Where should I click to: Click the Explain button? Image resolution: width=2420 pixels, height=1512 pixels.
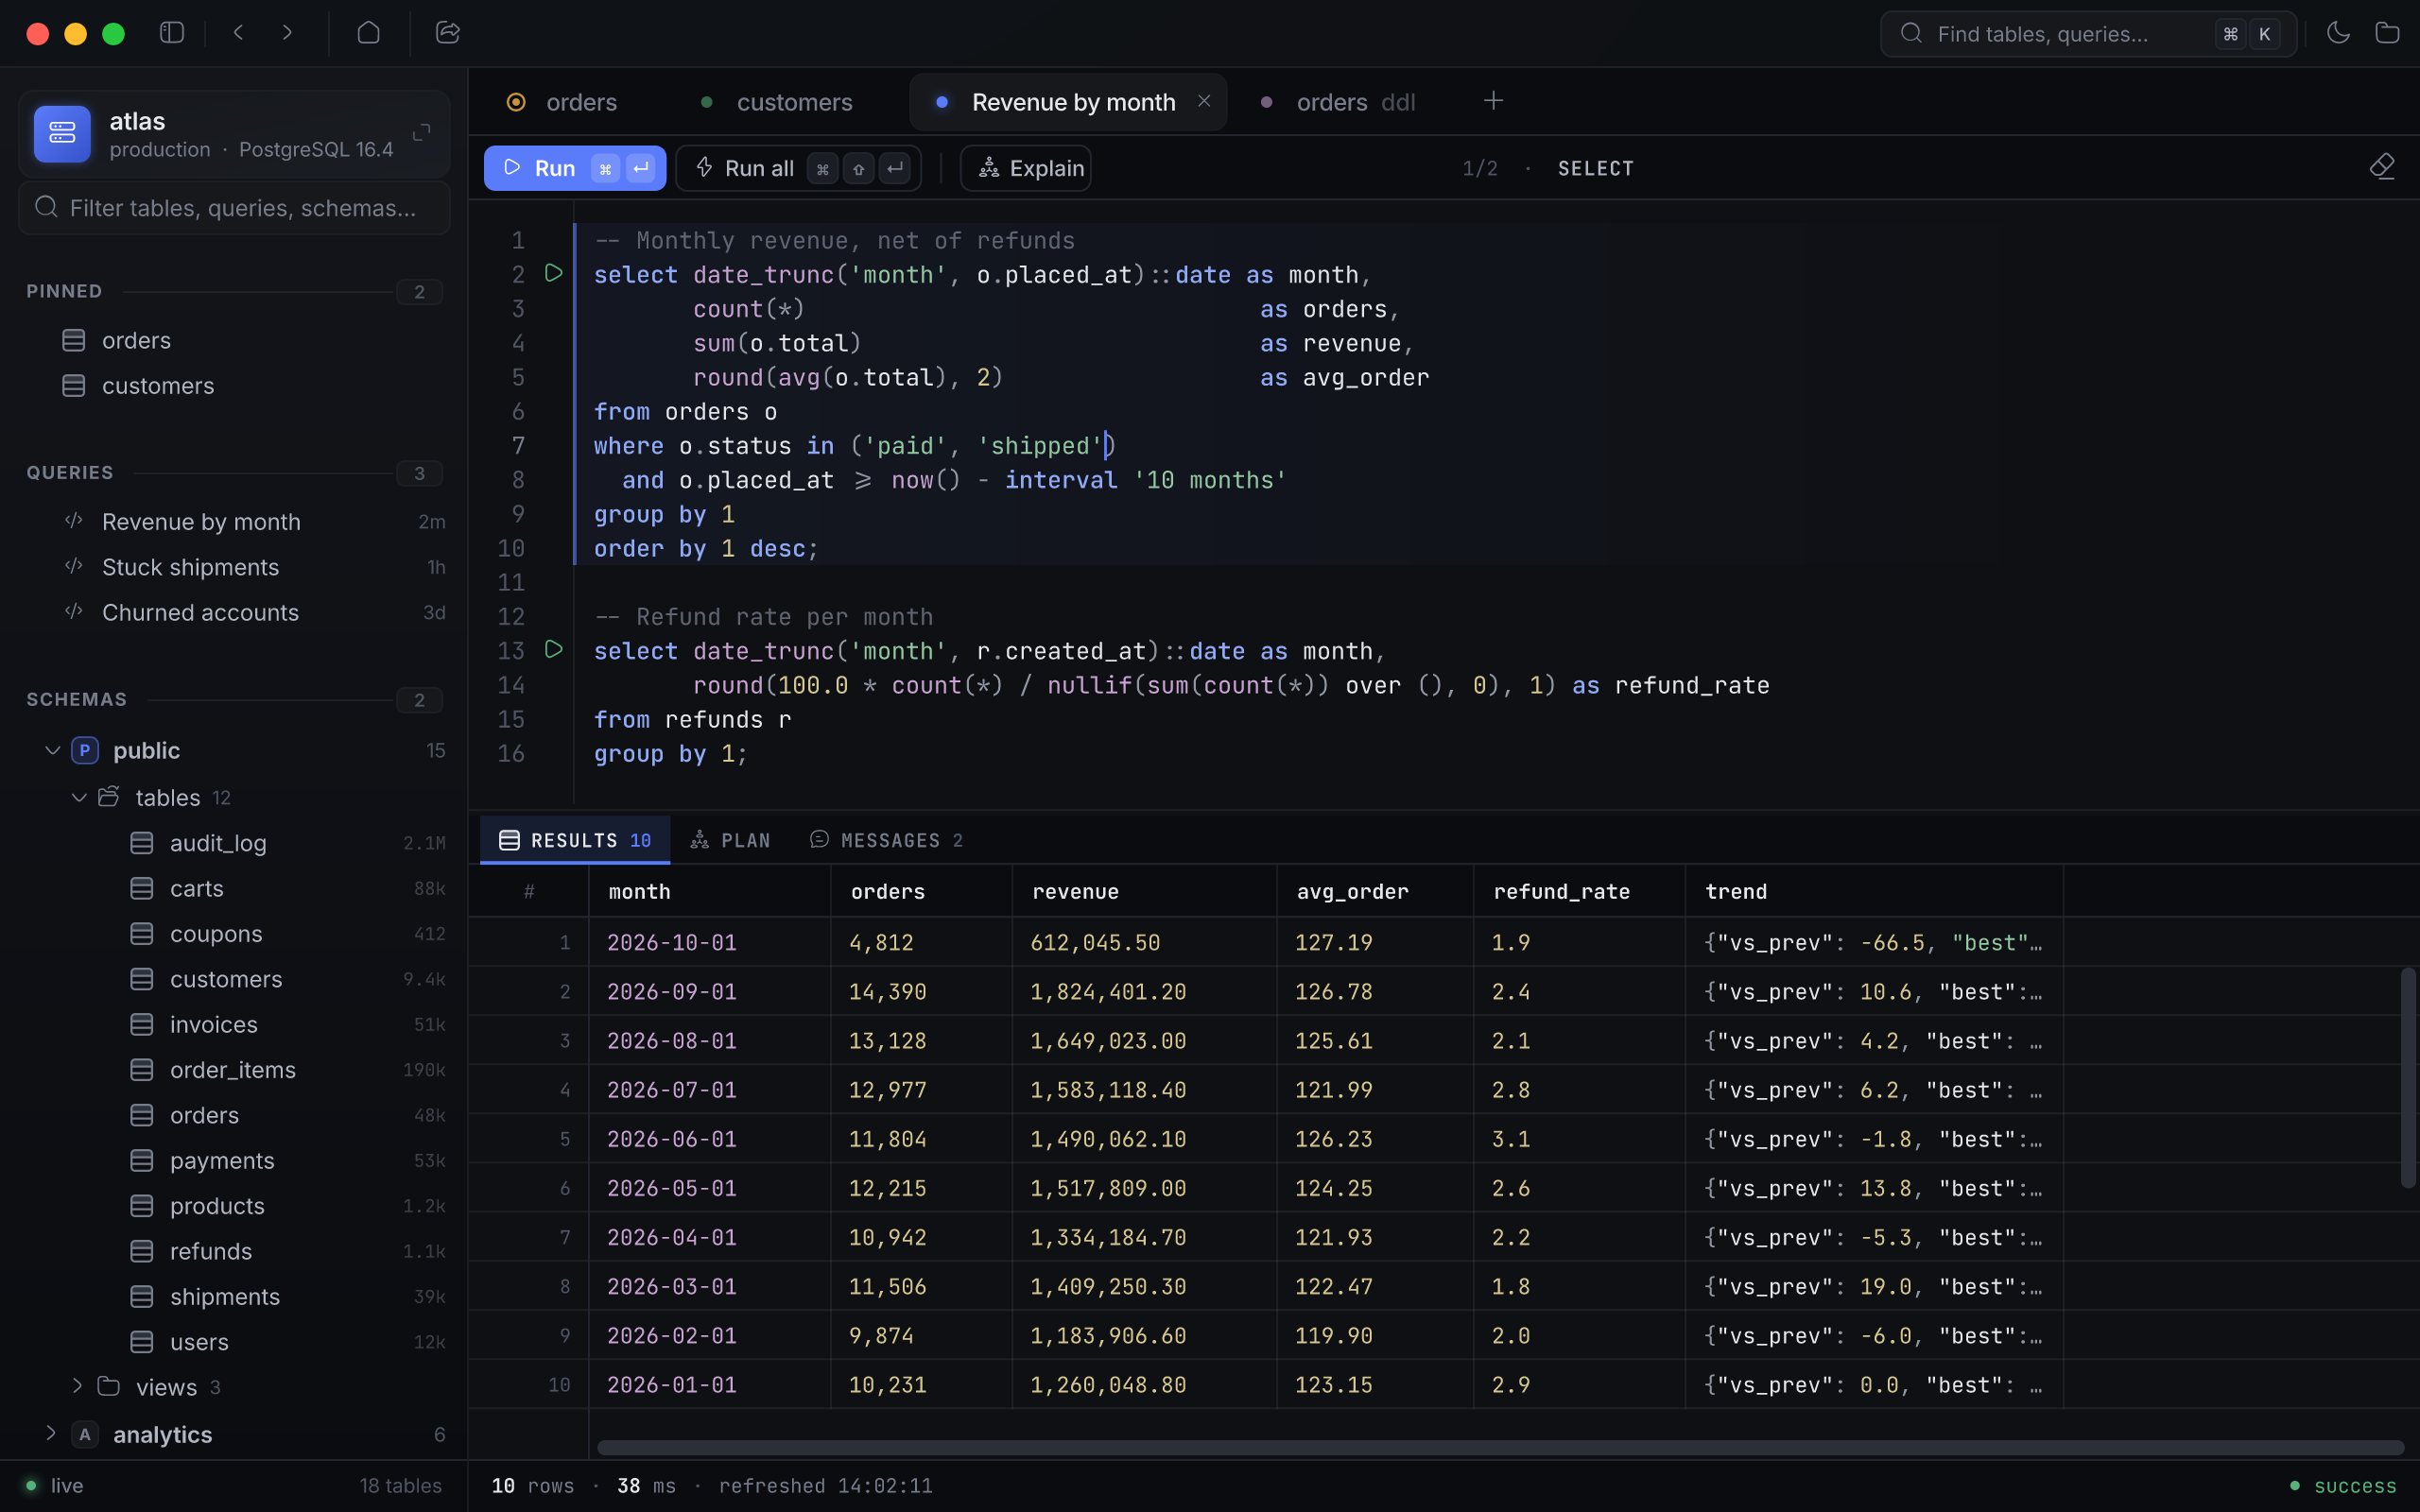tap(1026, 168)
